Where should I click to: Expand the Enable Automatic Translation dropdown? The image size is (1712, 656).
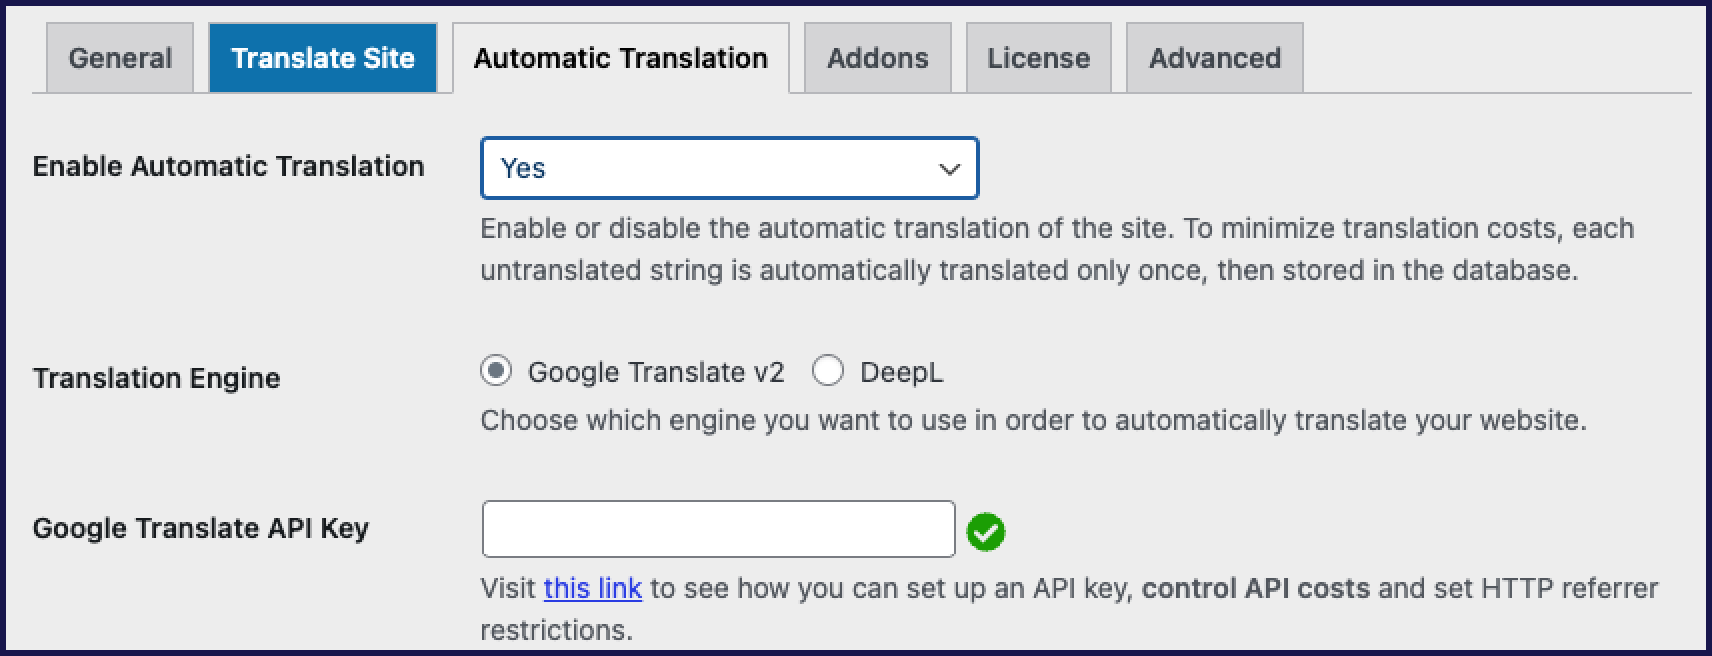click(x=729, y=168)
